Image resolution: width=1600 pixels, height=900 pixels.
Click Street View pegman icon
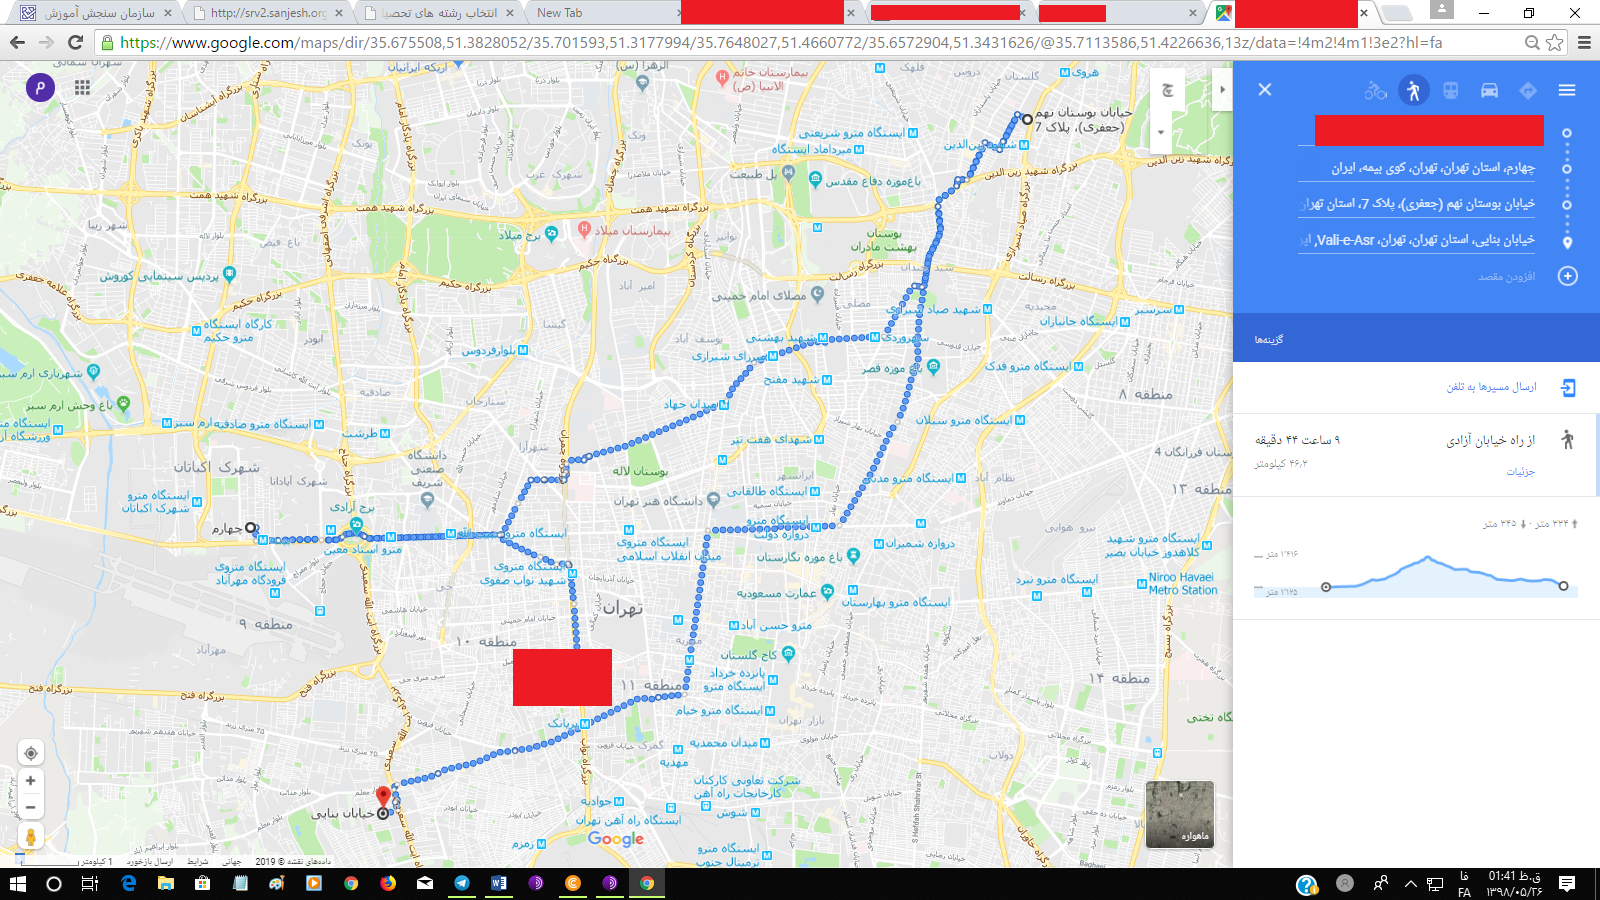(x=31, y=837)
